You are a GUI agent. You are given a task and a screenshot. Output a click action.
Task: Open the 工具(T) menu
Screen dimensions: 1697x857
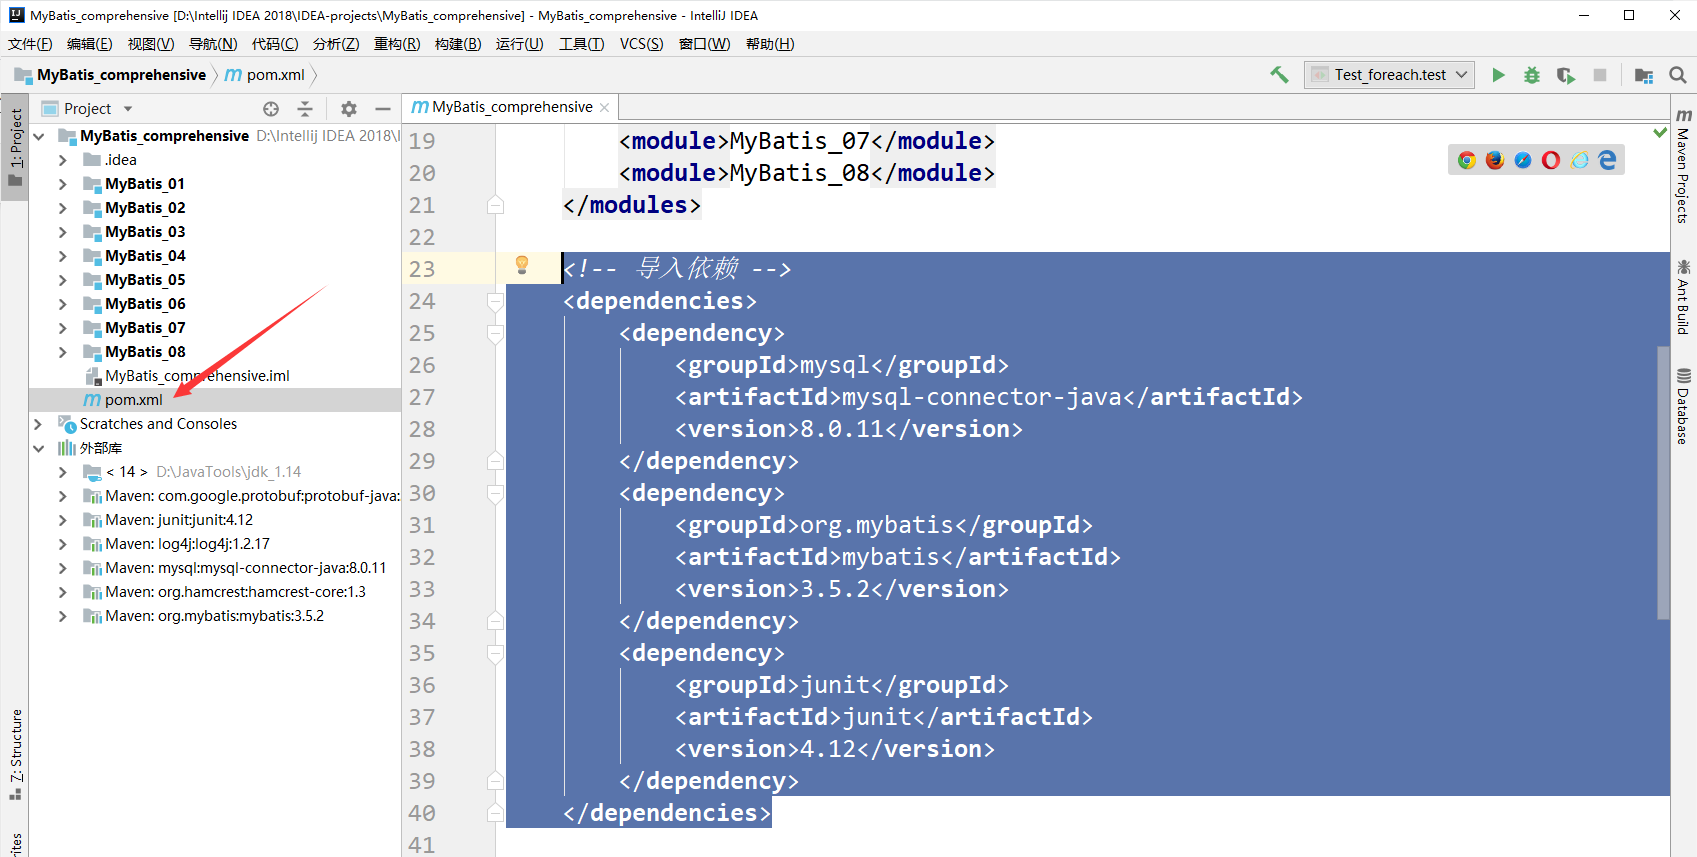[581, 44]
